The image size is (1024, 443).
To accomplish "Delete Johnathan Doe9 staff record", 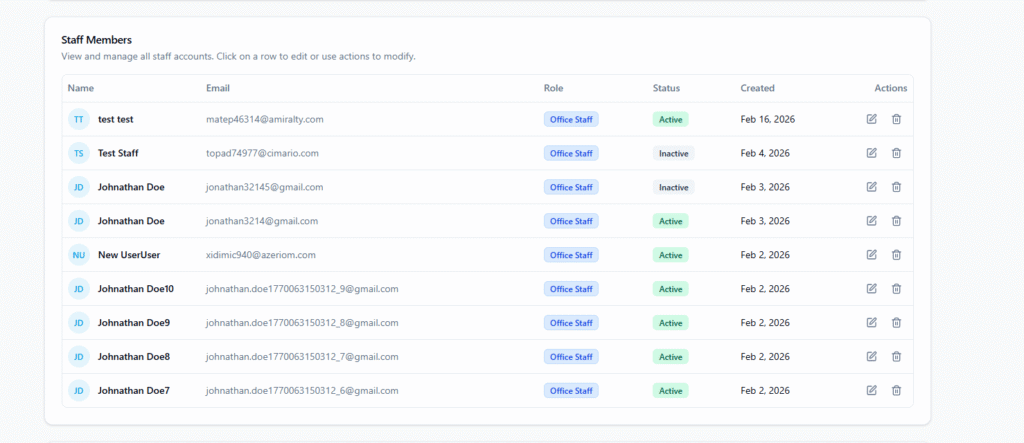I will tap(896, 323).
